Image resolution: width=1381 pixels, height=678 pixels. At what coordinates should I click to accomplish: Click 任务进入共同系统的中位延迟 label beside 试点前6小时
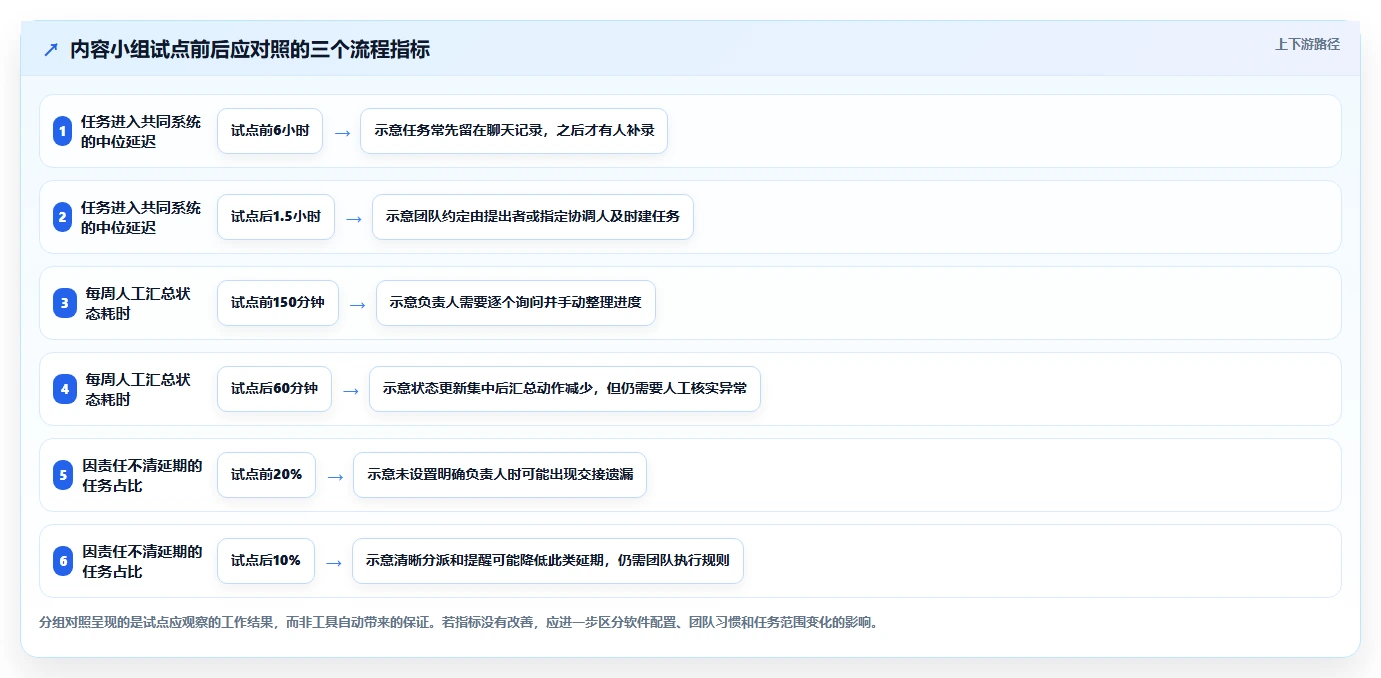point(141,131)
